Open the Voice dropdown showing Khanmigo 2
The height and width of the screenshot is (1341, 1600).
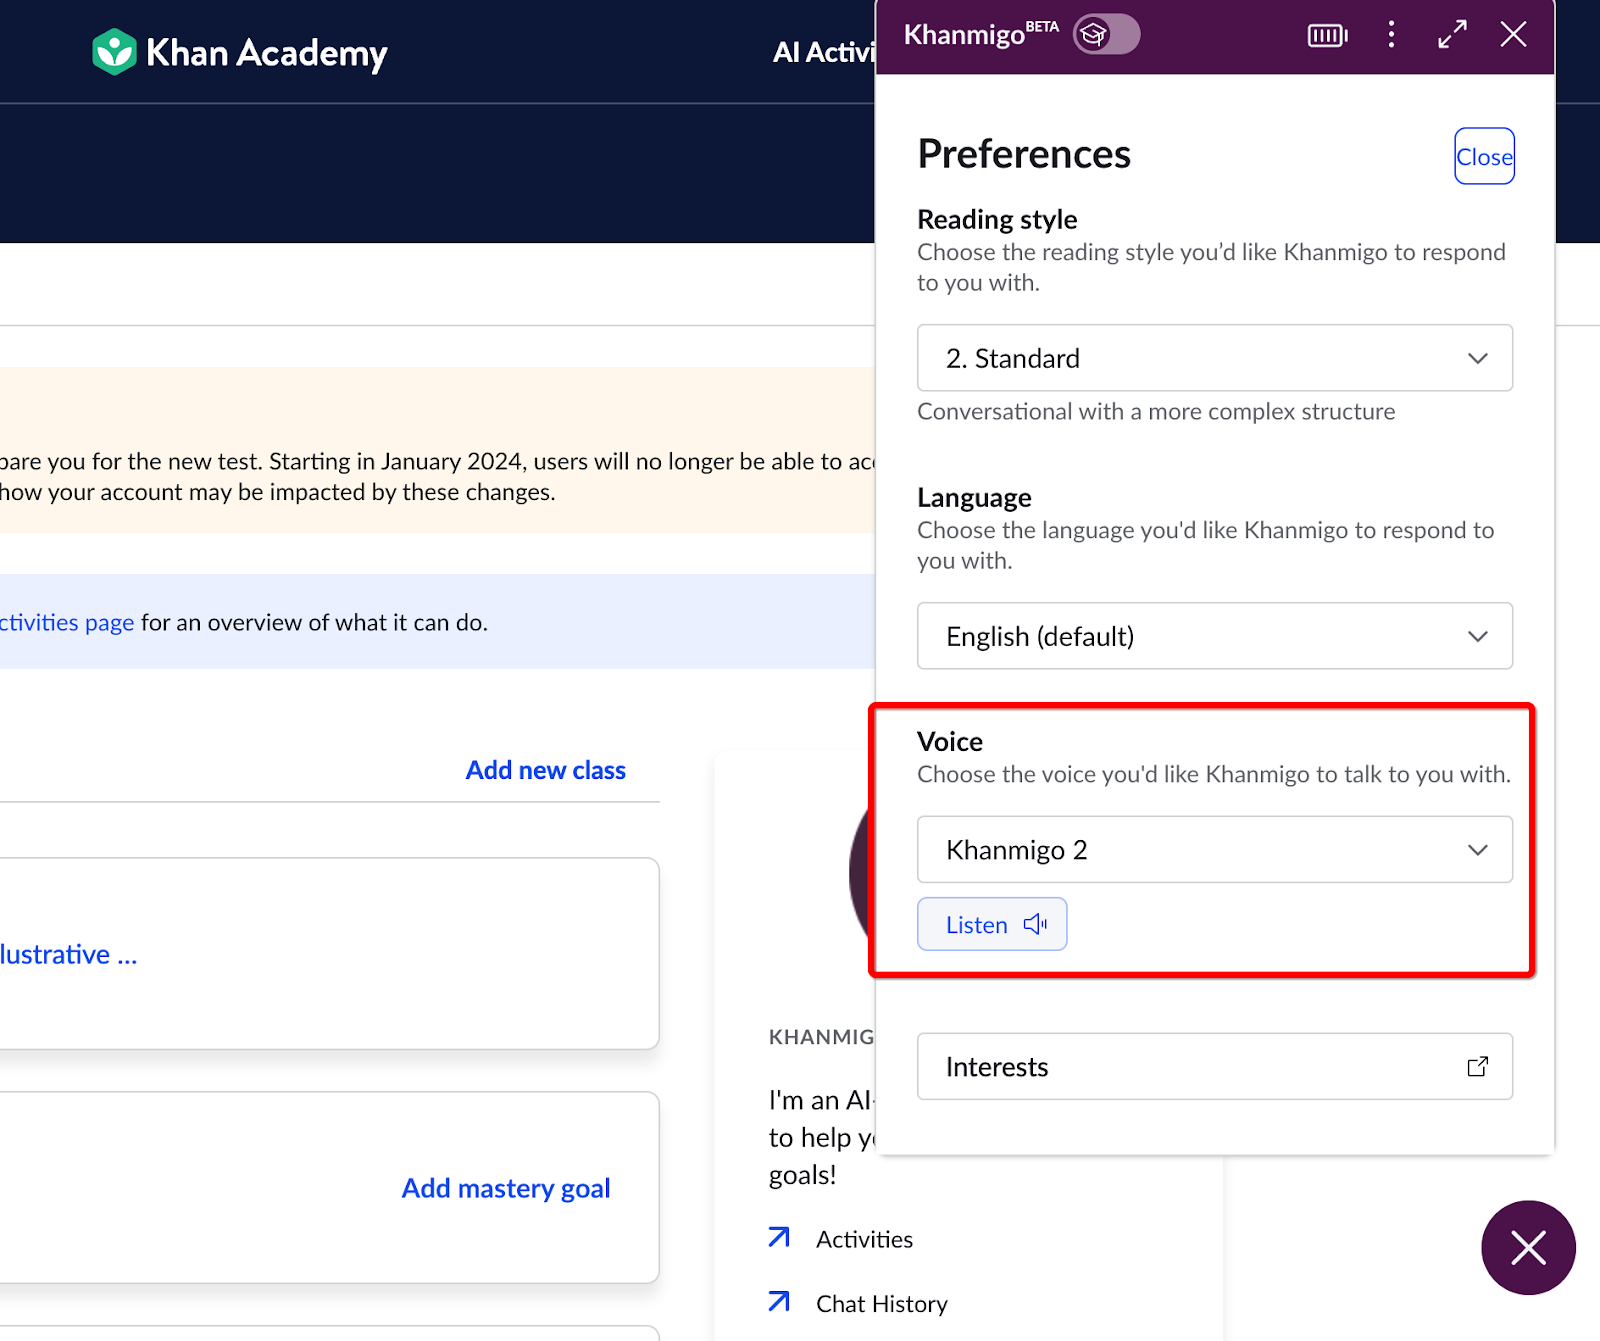point(1213,849)
